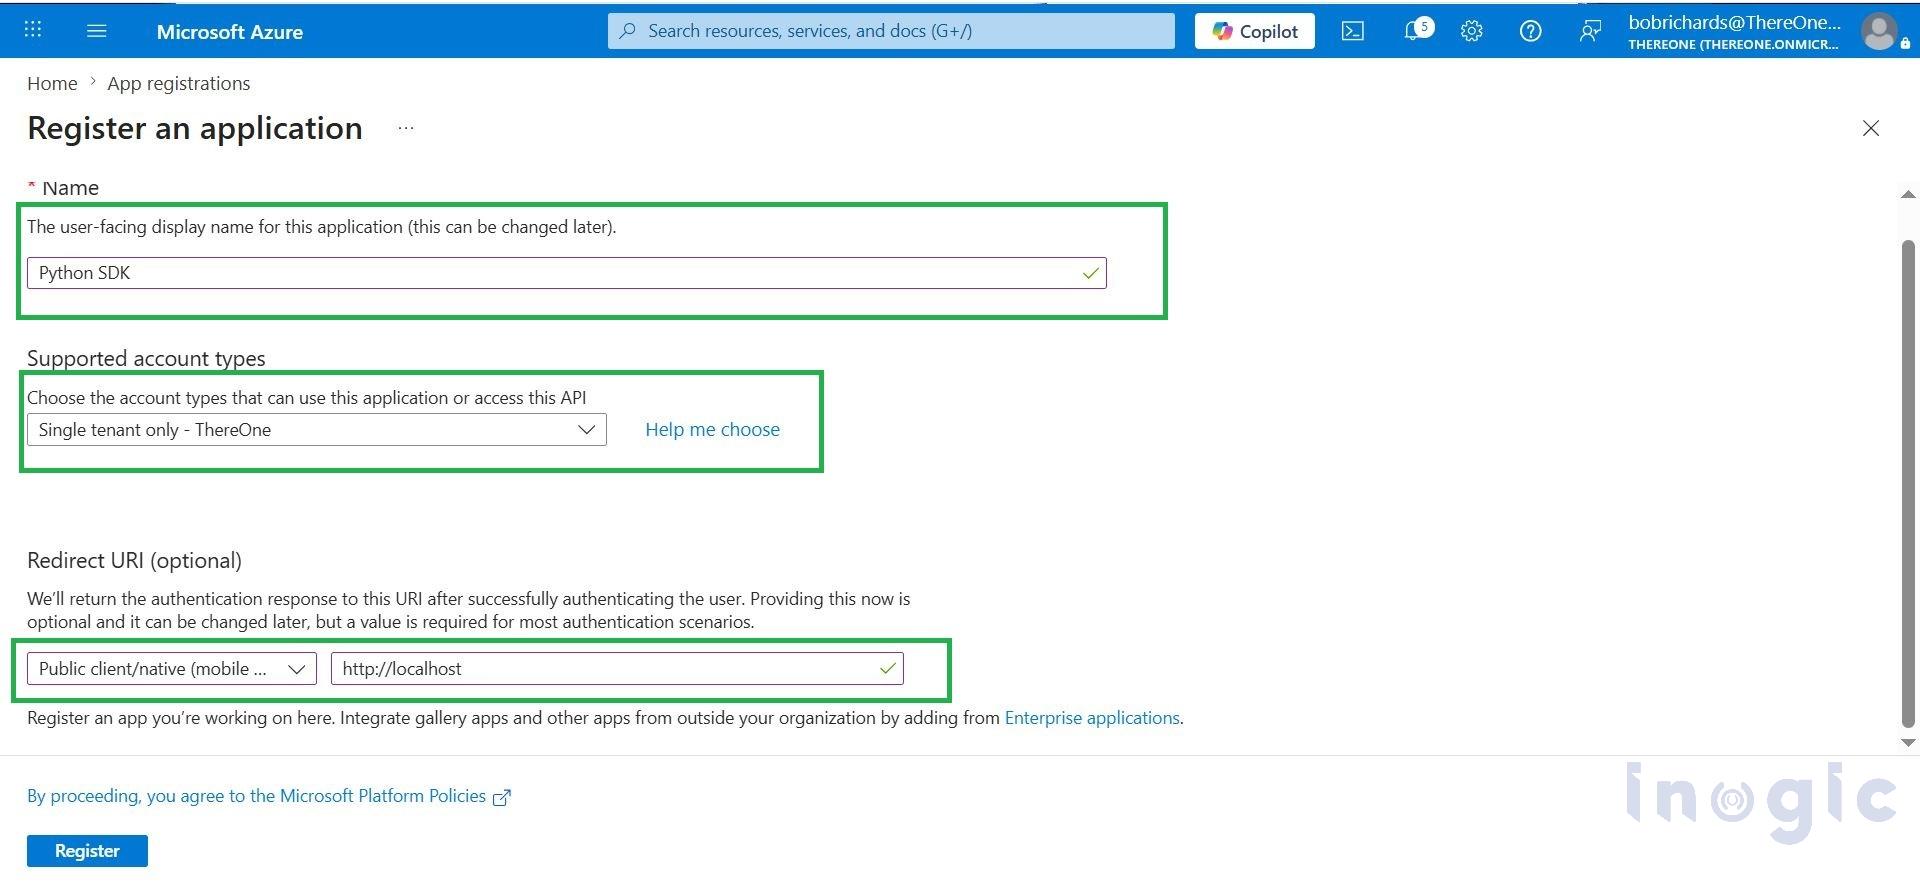
Task: Click the search resources box
Action: point(891,31)
